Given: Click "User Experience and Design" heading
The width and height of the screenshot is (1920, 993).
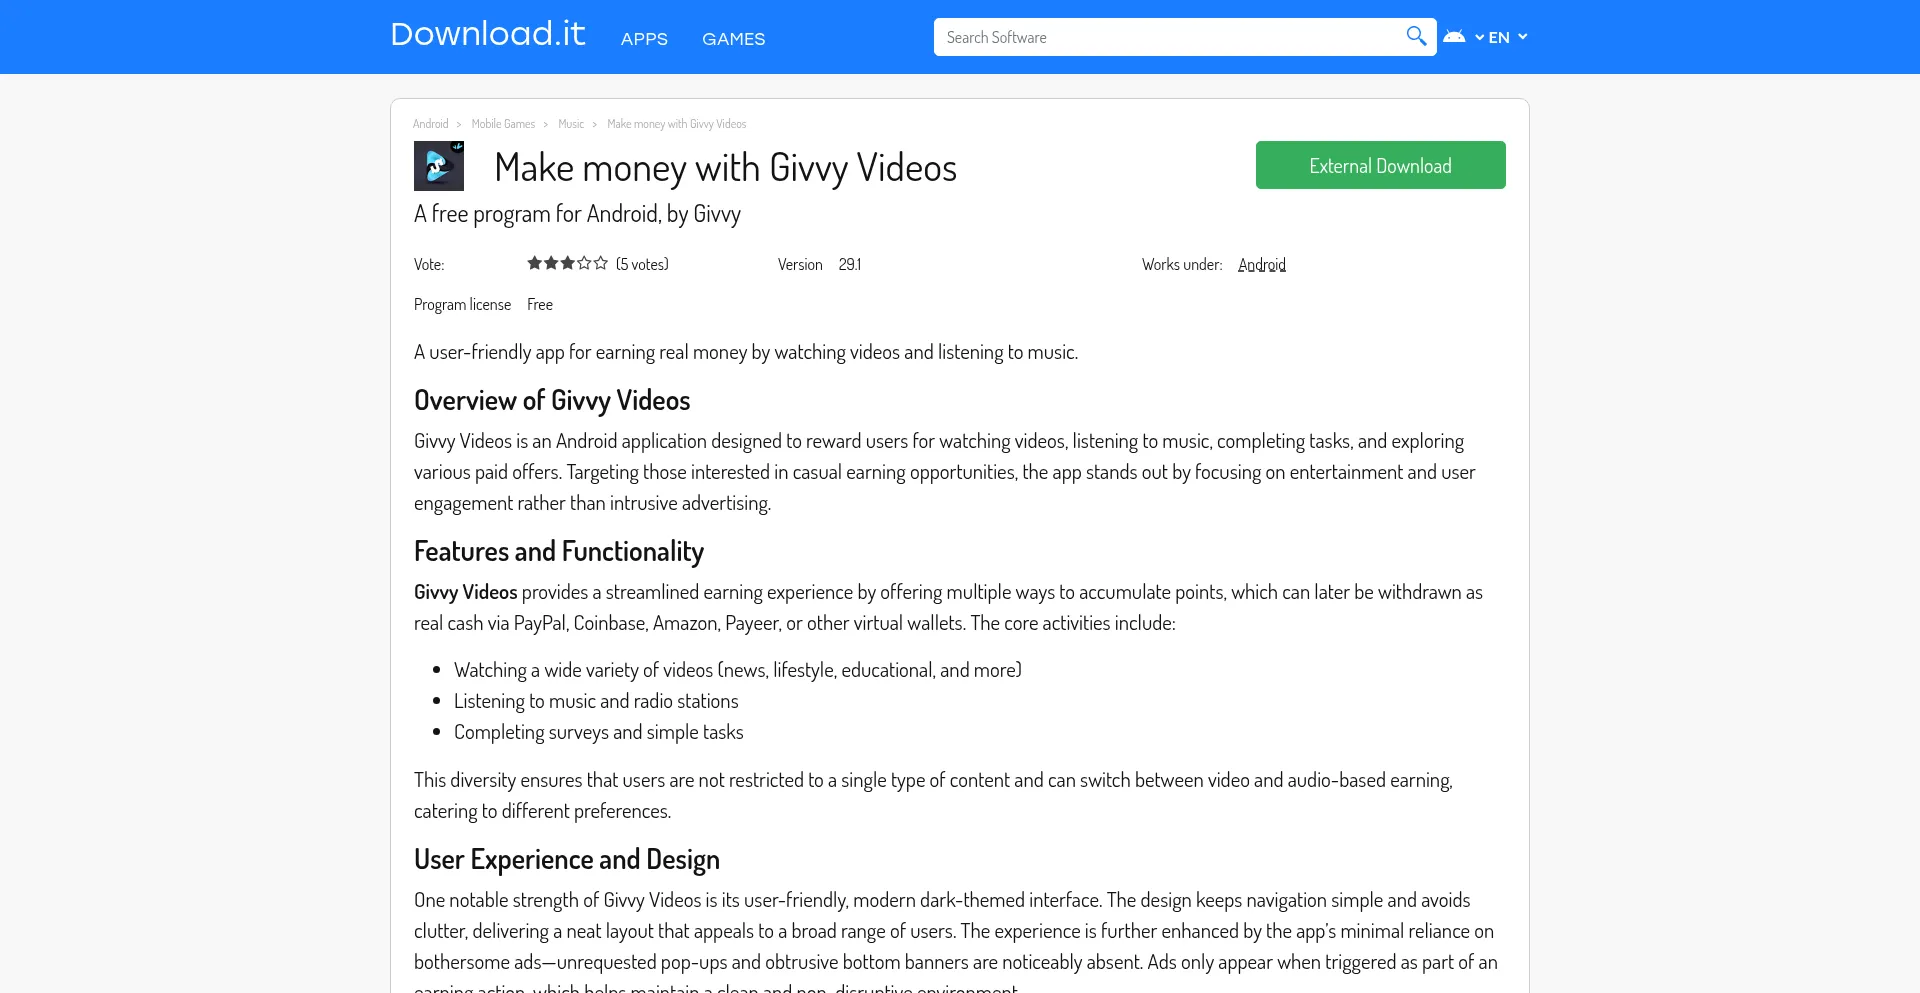Looking at the screenshot, I should pyautogui.click(x=567, y=859).
